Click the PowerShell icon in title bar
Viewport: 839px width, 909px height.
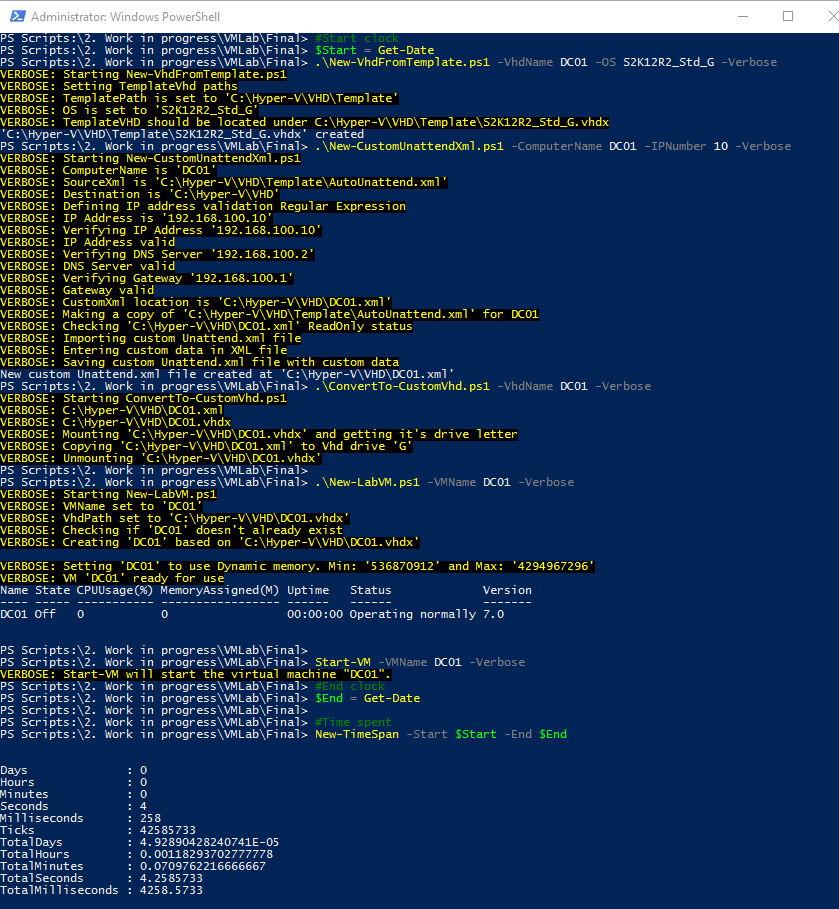(x=17, y=16)
